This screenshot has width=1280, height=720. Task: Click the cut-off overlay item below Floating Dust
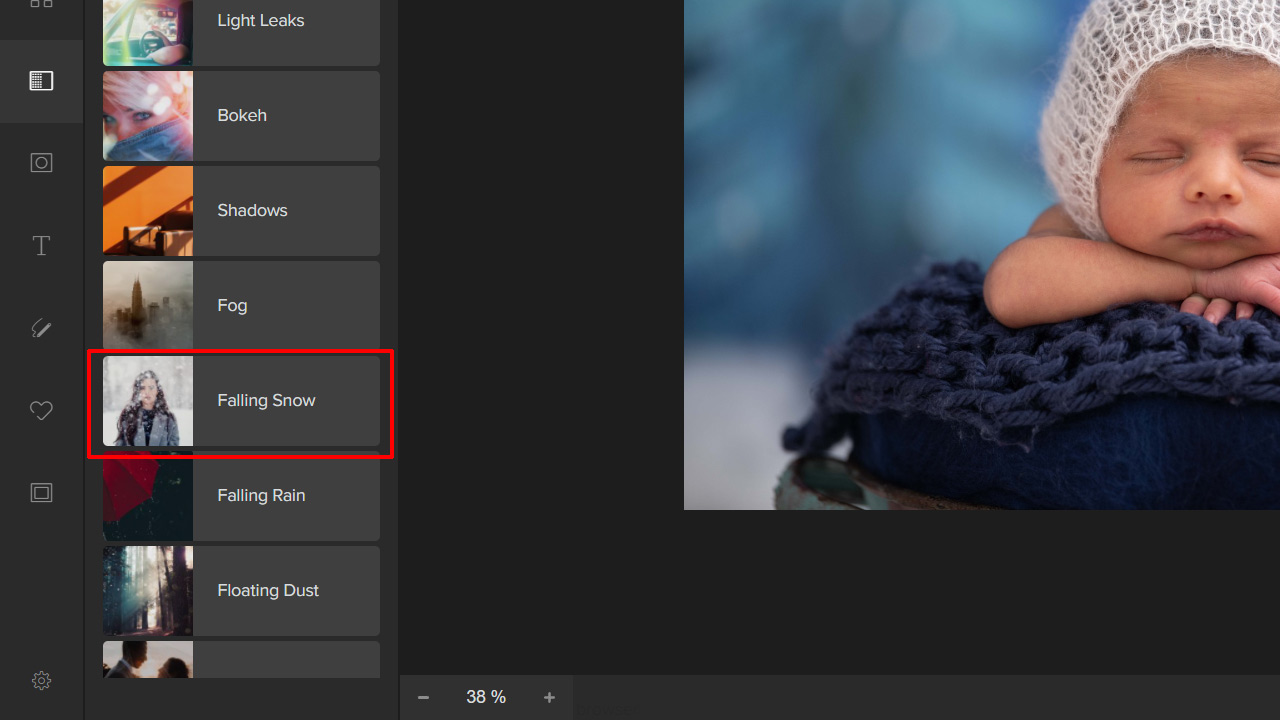(241, 660)
